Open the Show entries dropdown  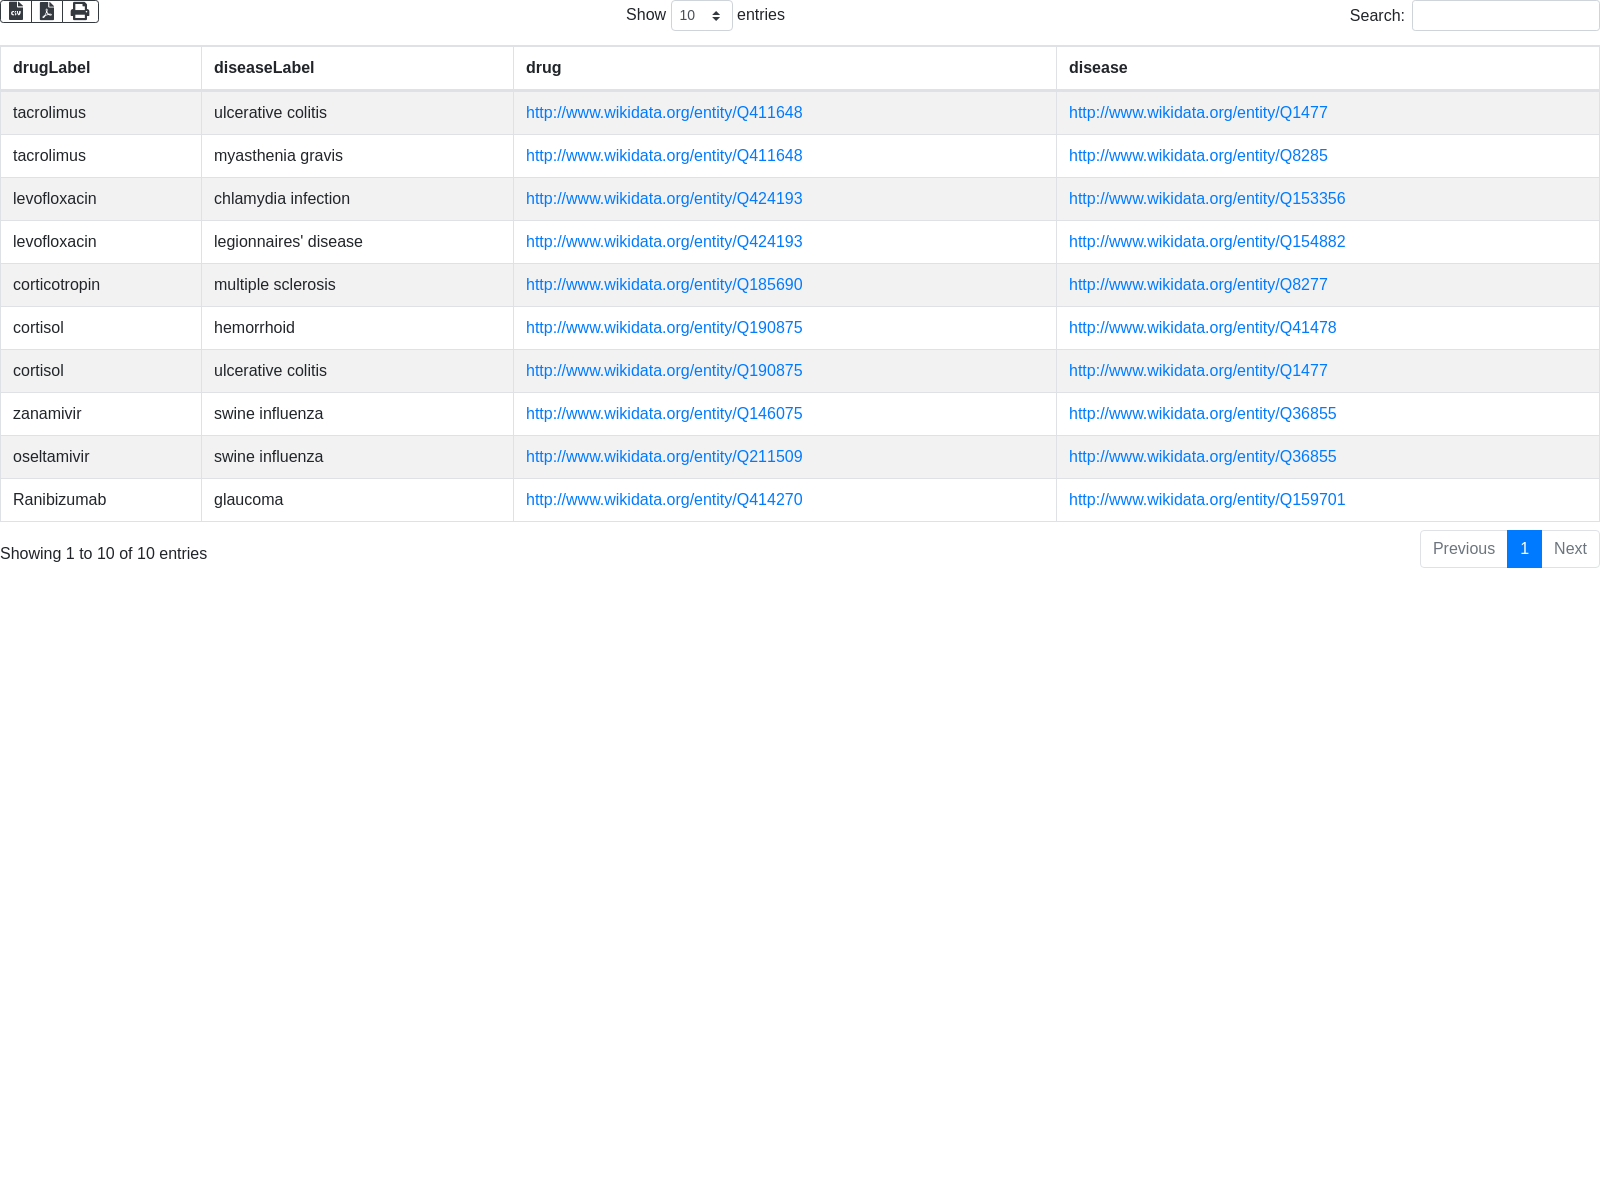701,16
